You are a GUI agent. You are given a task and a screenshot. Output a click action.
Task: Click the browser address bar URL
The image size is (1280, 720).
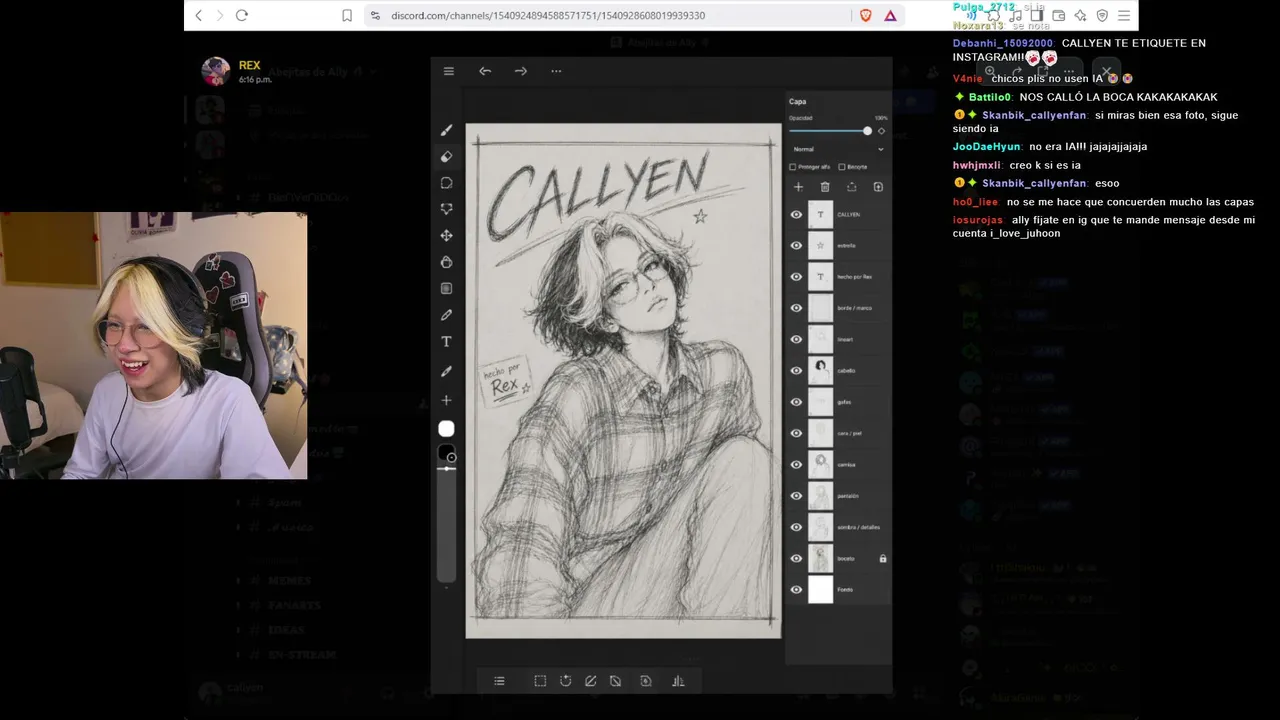pos(548,15)
